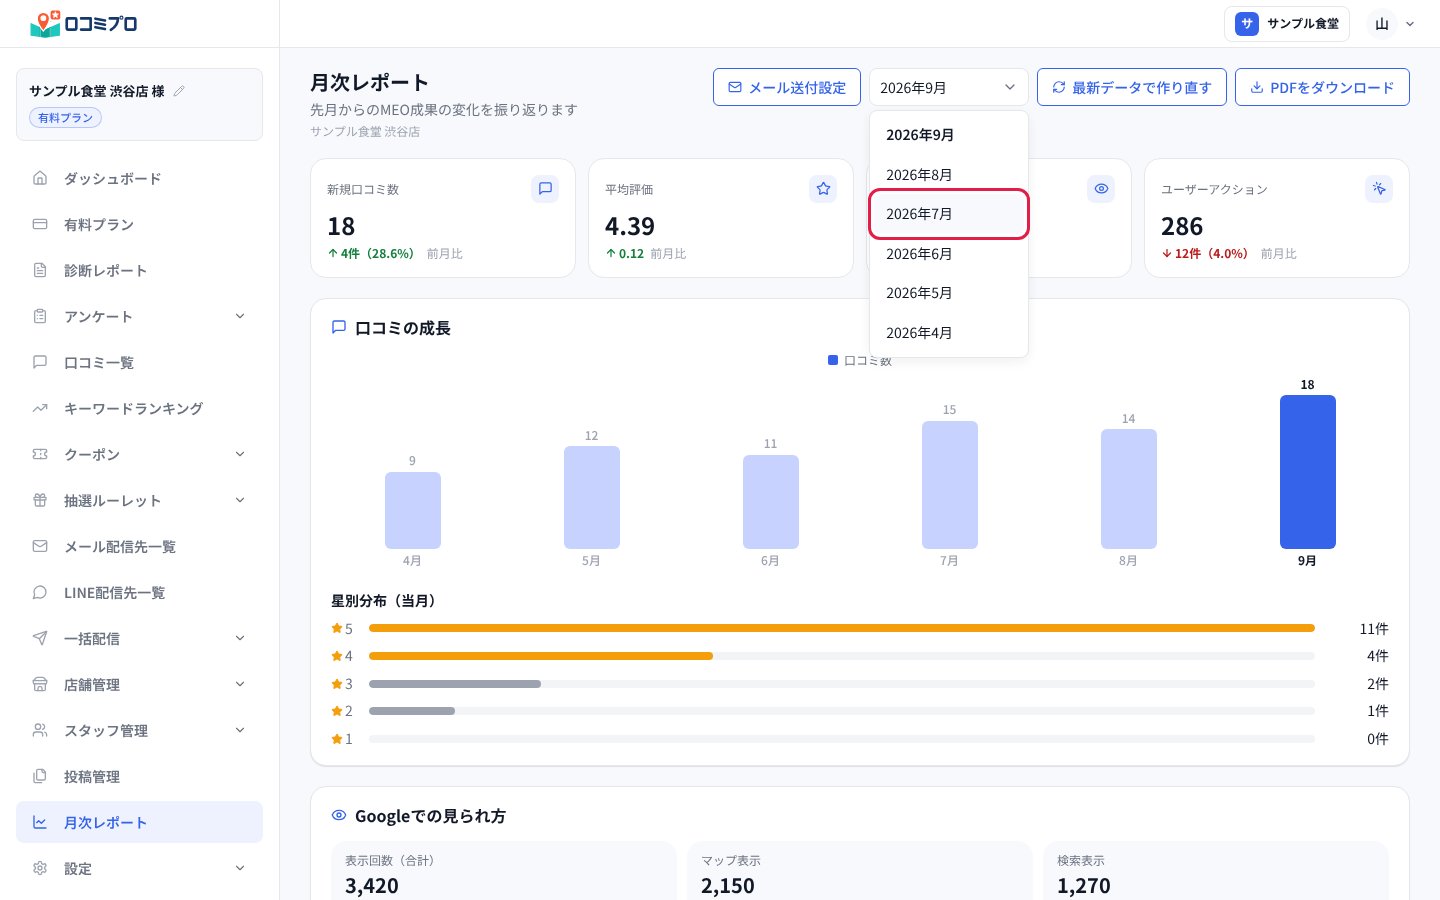Viewport: 1440px width, 900px height.
Task: Click the メール配信先一覧 envelope icon
Action: [x=40, y=546]
